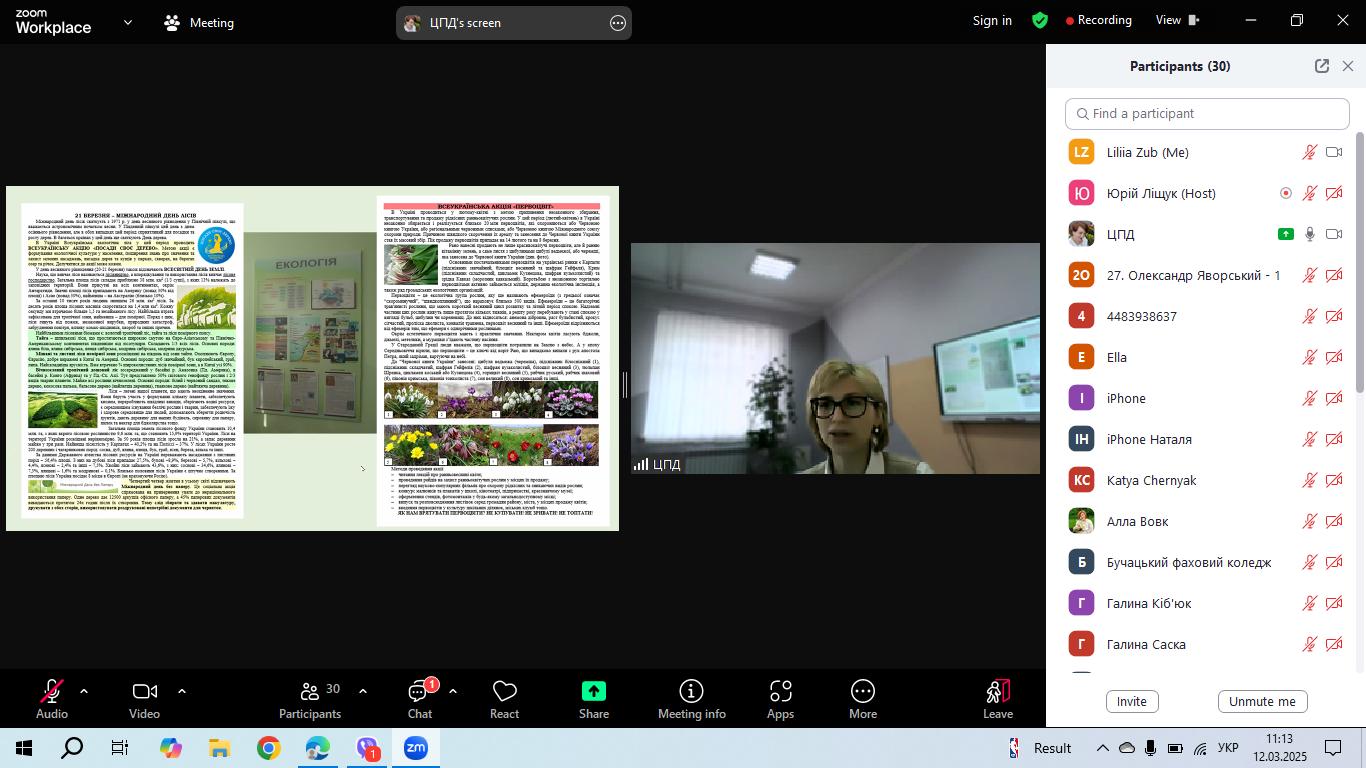Expand audio settings arrow beside Audio

83,691
